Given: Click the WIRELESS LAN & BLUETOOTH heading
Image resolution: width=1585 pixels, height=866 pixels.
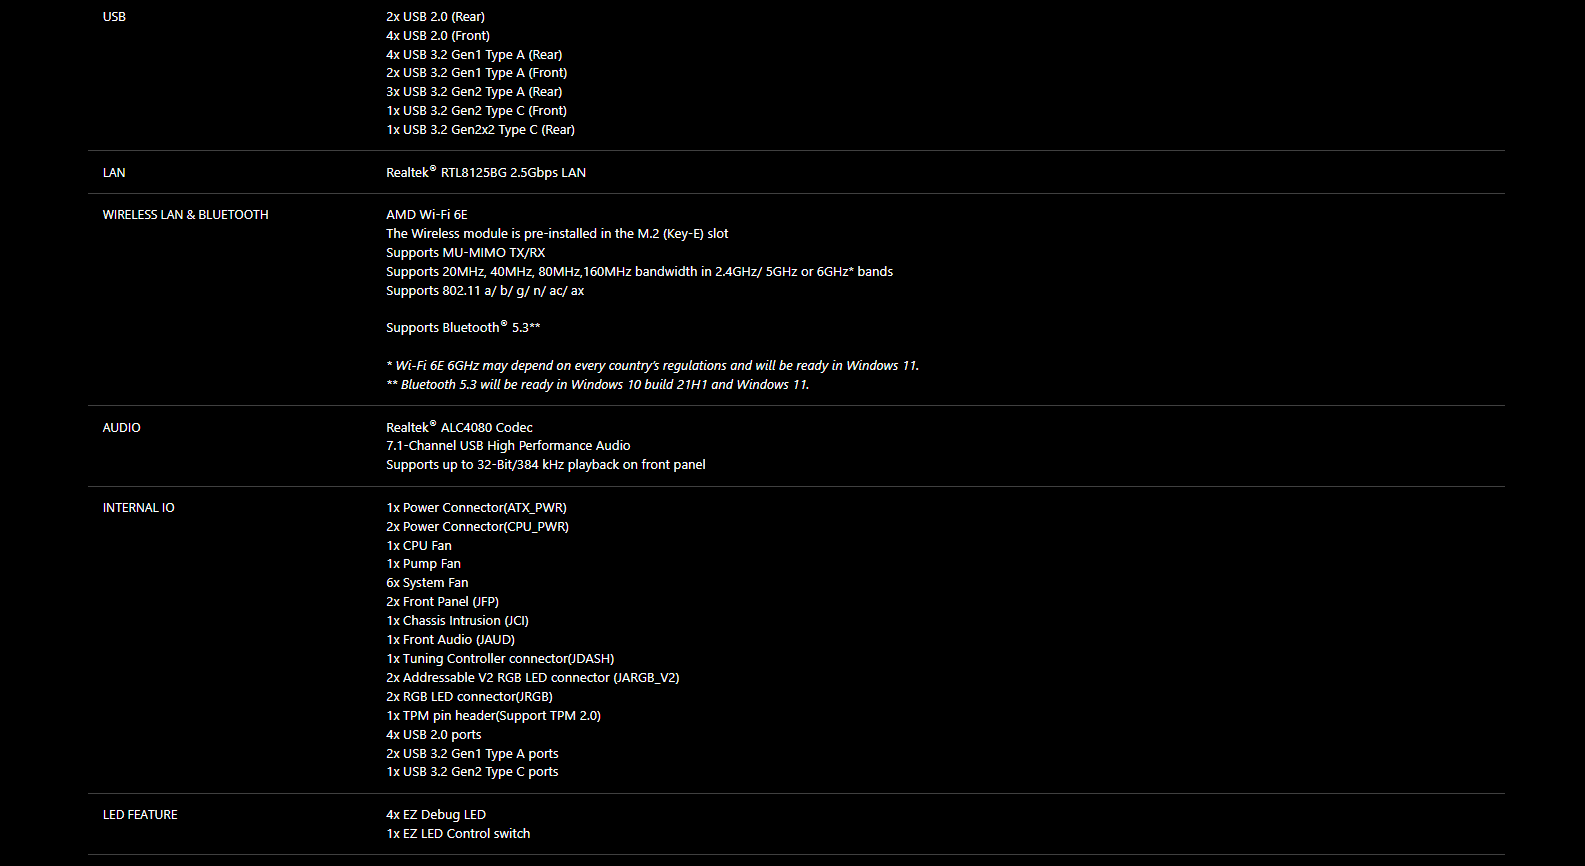Looking at the screenshot, I should (185, 215).
